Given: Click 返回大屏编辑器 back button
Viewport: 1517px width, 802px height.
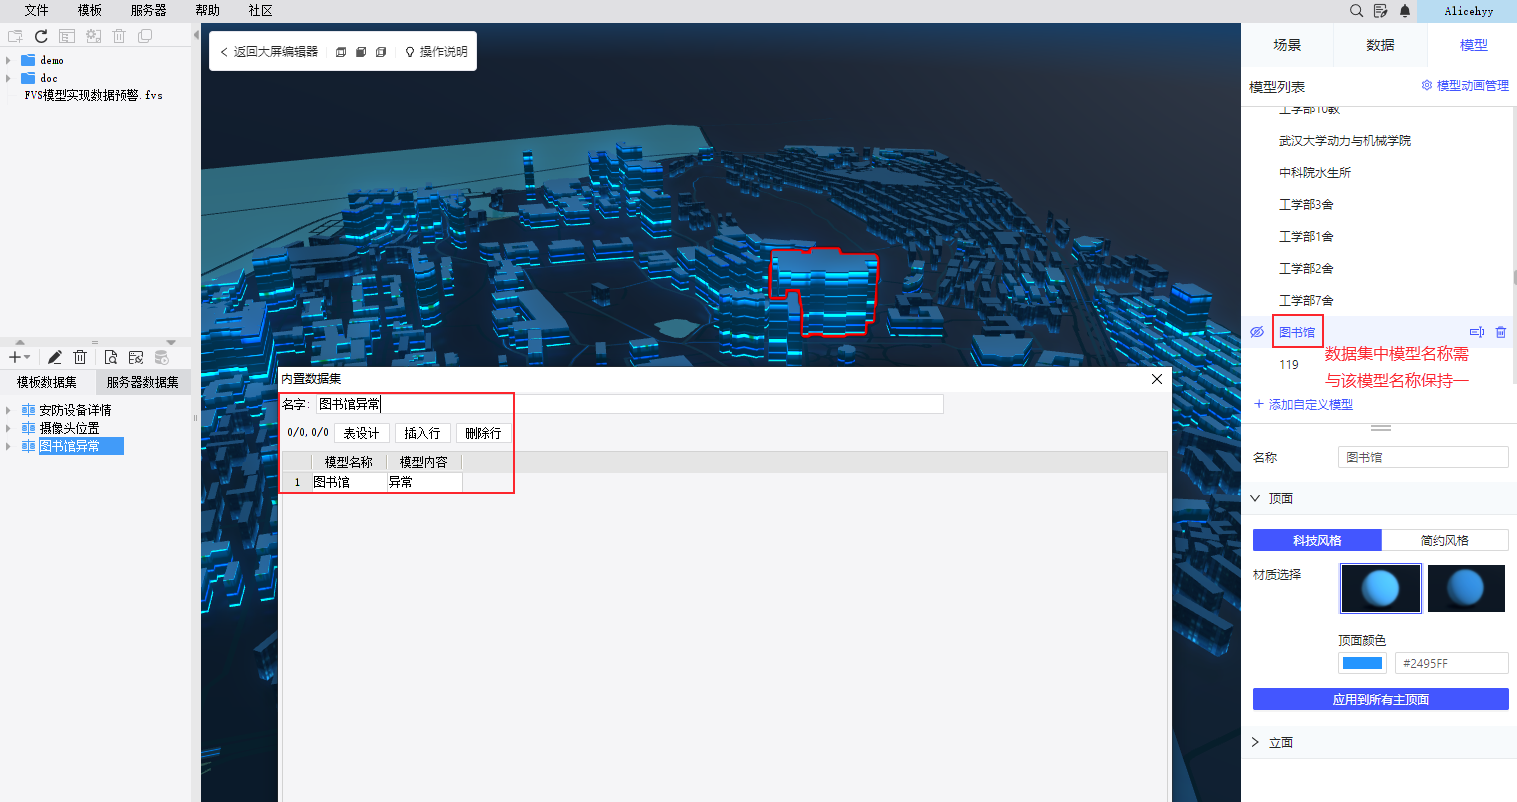Looking at the screenshot, I should [268, 52].
